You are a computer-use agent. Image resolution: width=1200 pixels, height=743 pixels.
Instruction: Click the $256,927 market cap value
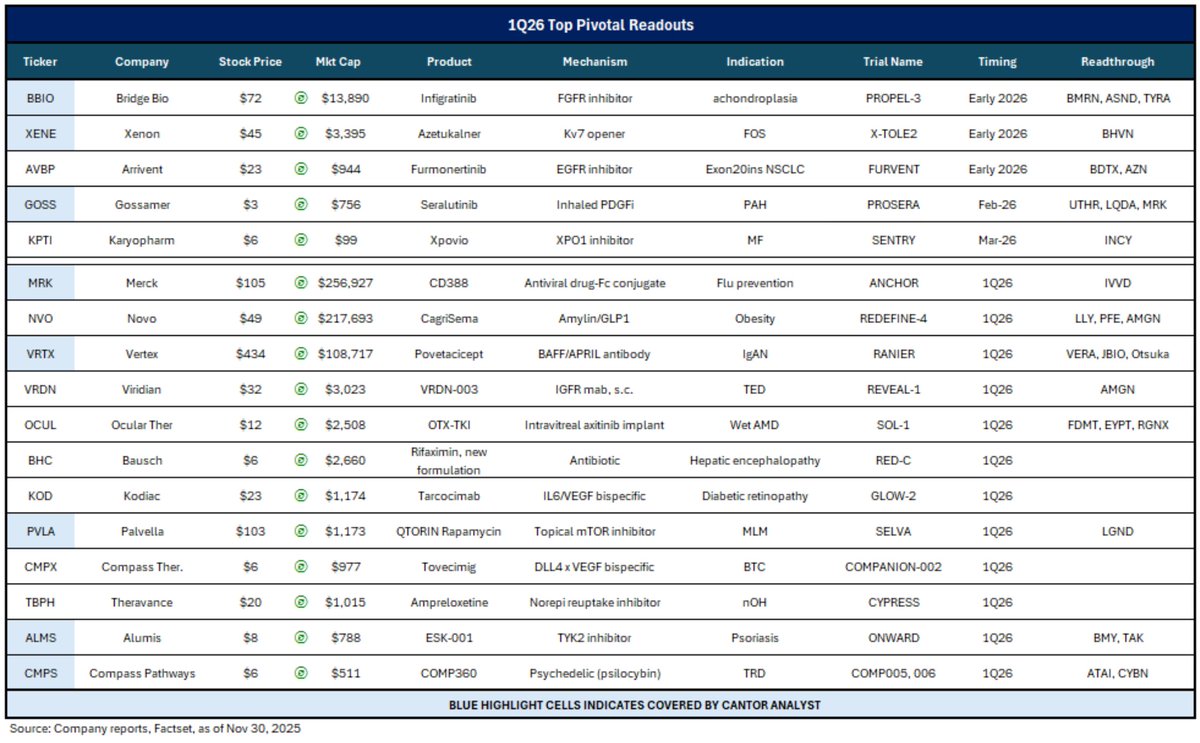coord(348,283)
